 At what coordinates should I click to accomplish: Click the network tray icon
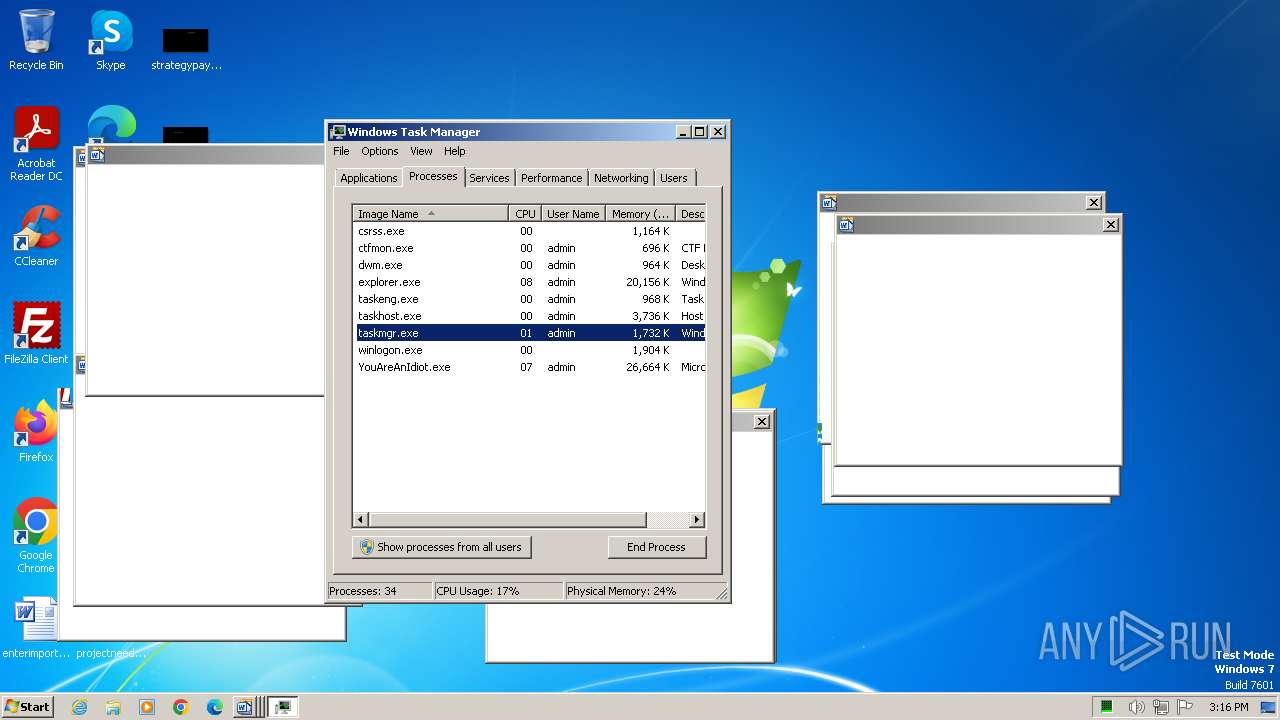[x=1161, y=707]
